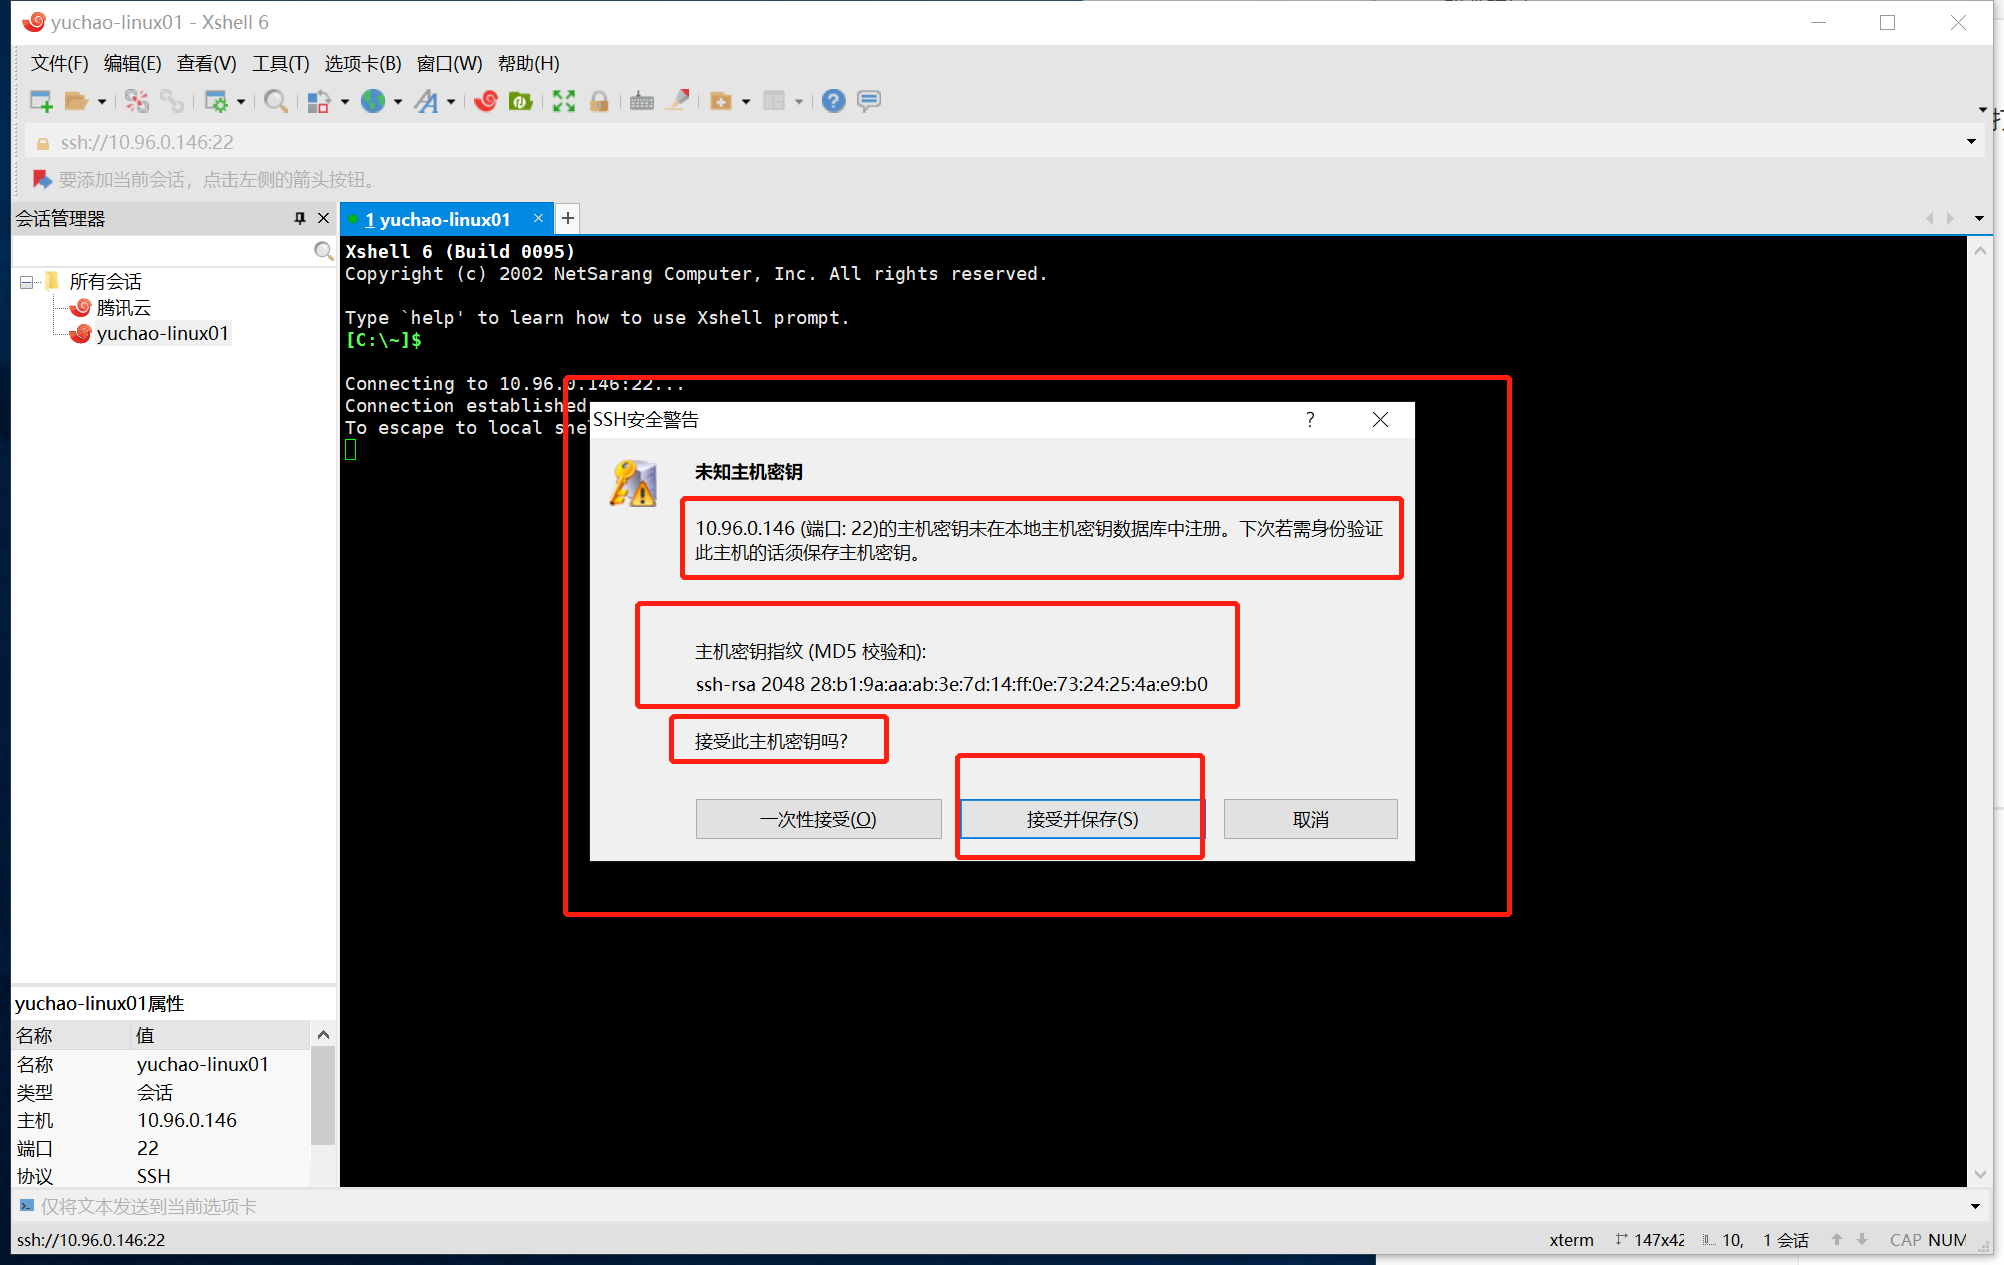Pin the Session Manager panel

tap(299, 218)
